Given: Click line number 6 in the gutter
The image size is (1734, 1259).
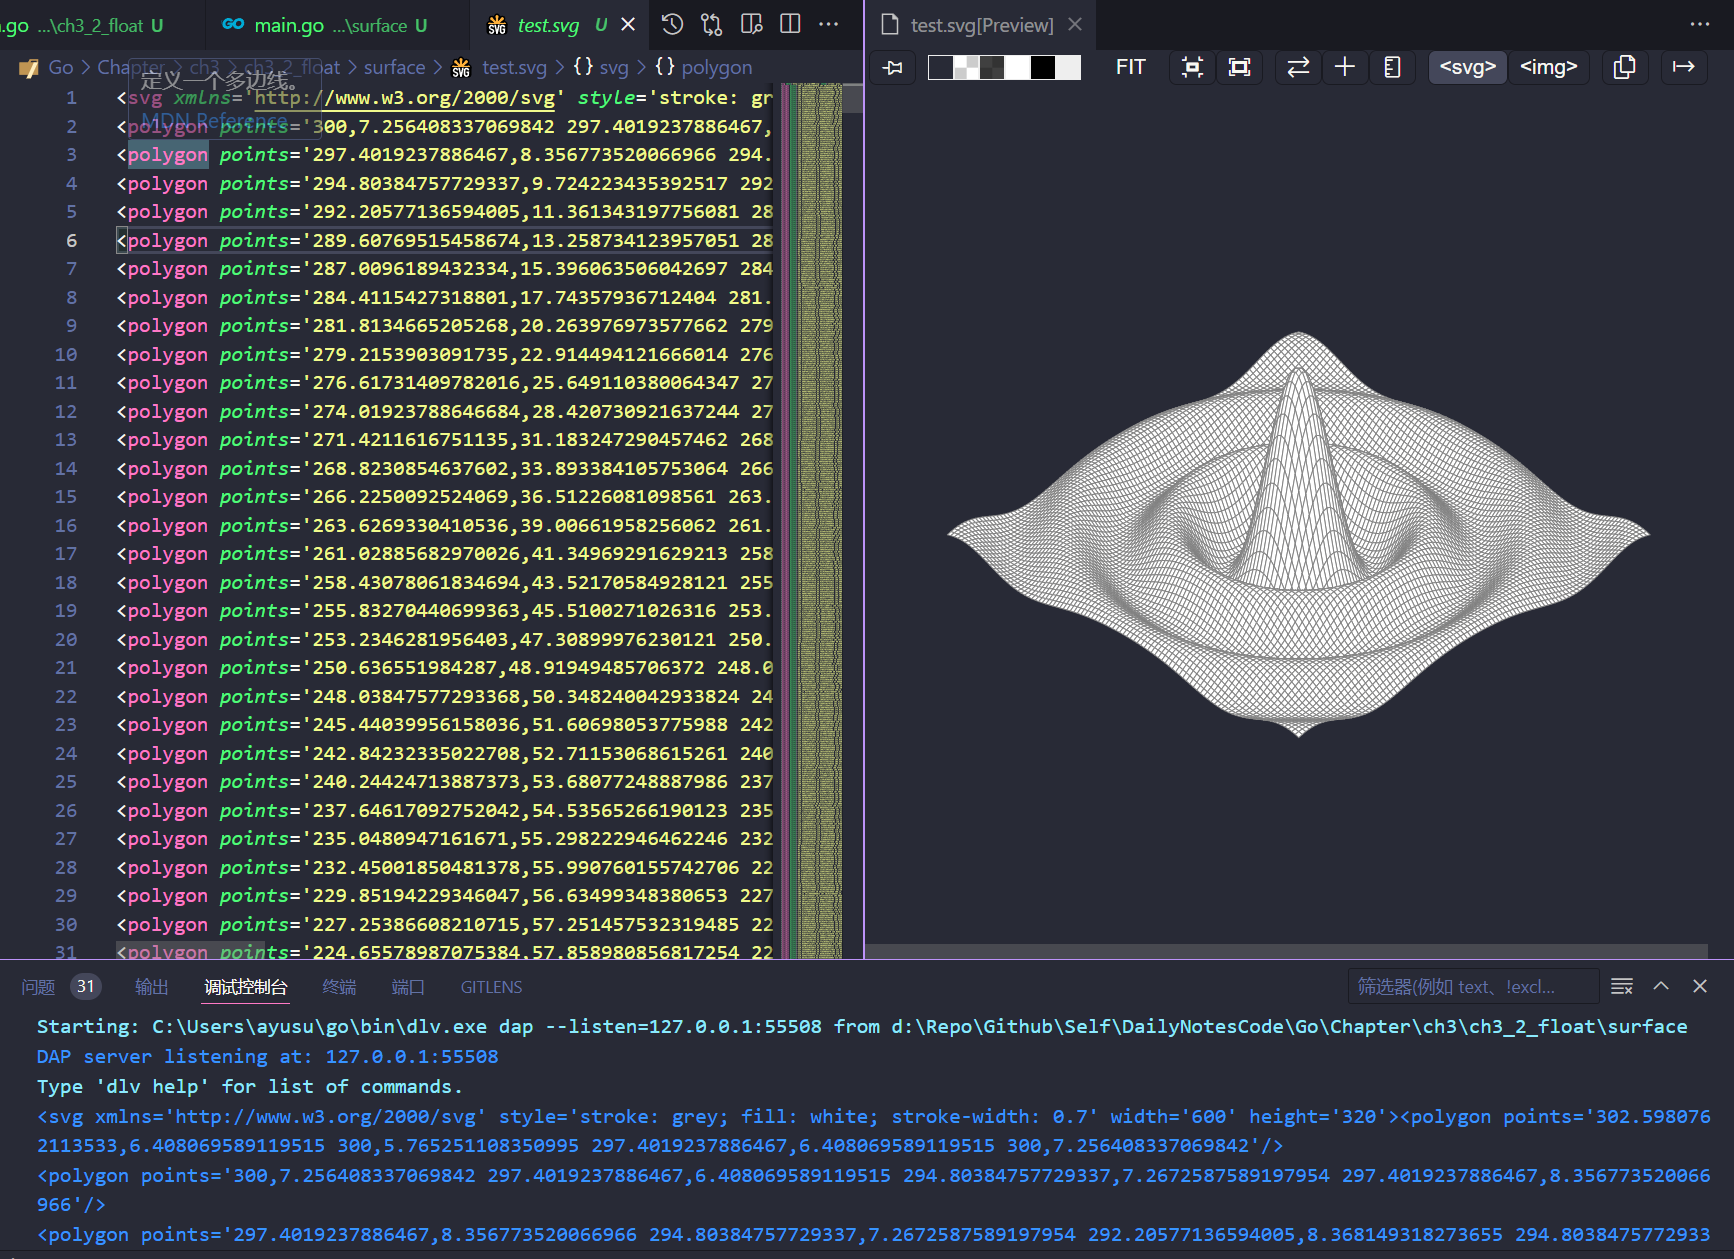Looking at the screenshot, I should 72,240.
